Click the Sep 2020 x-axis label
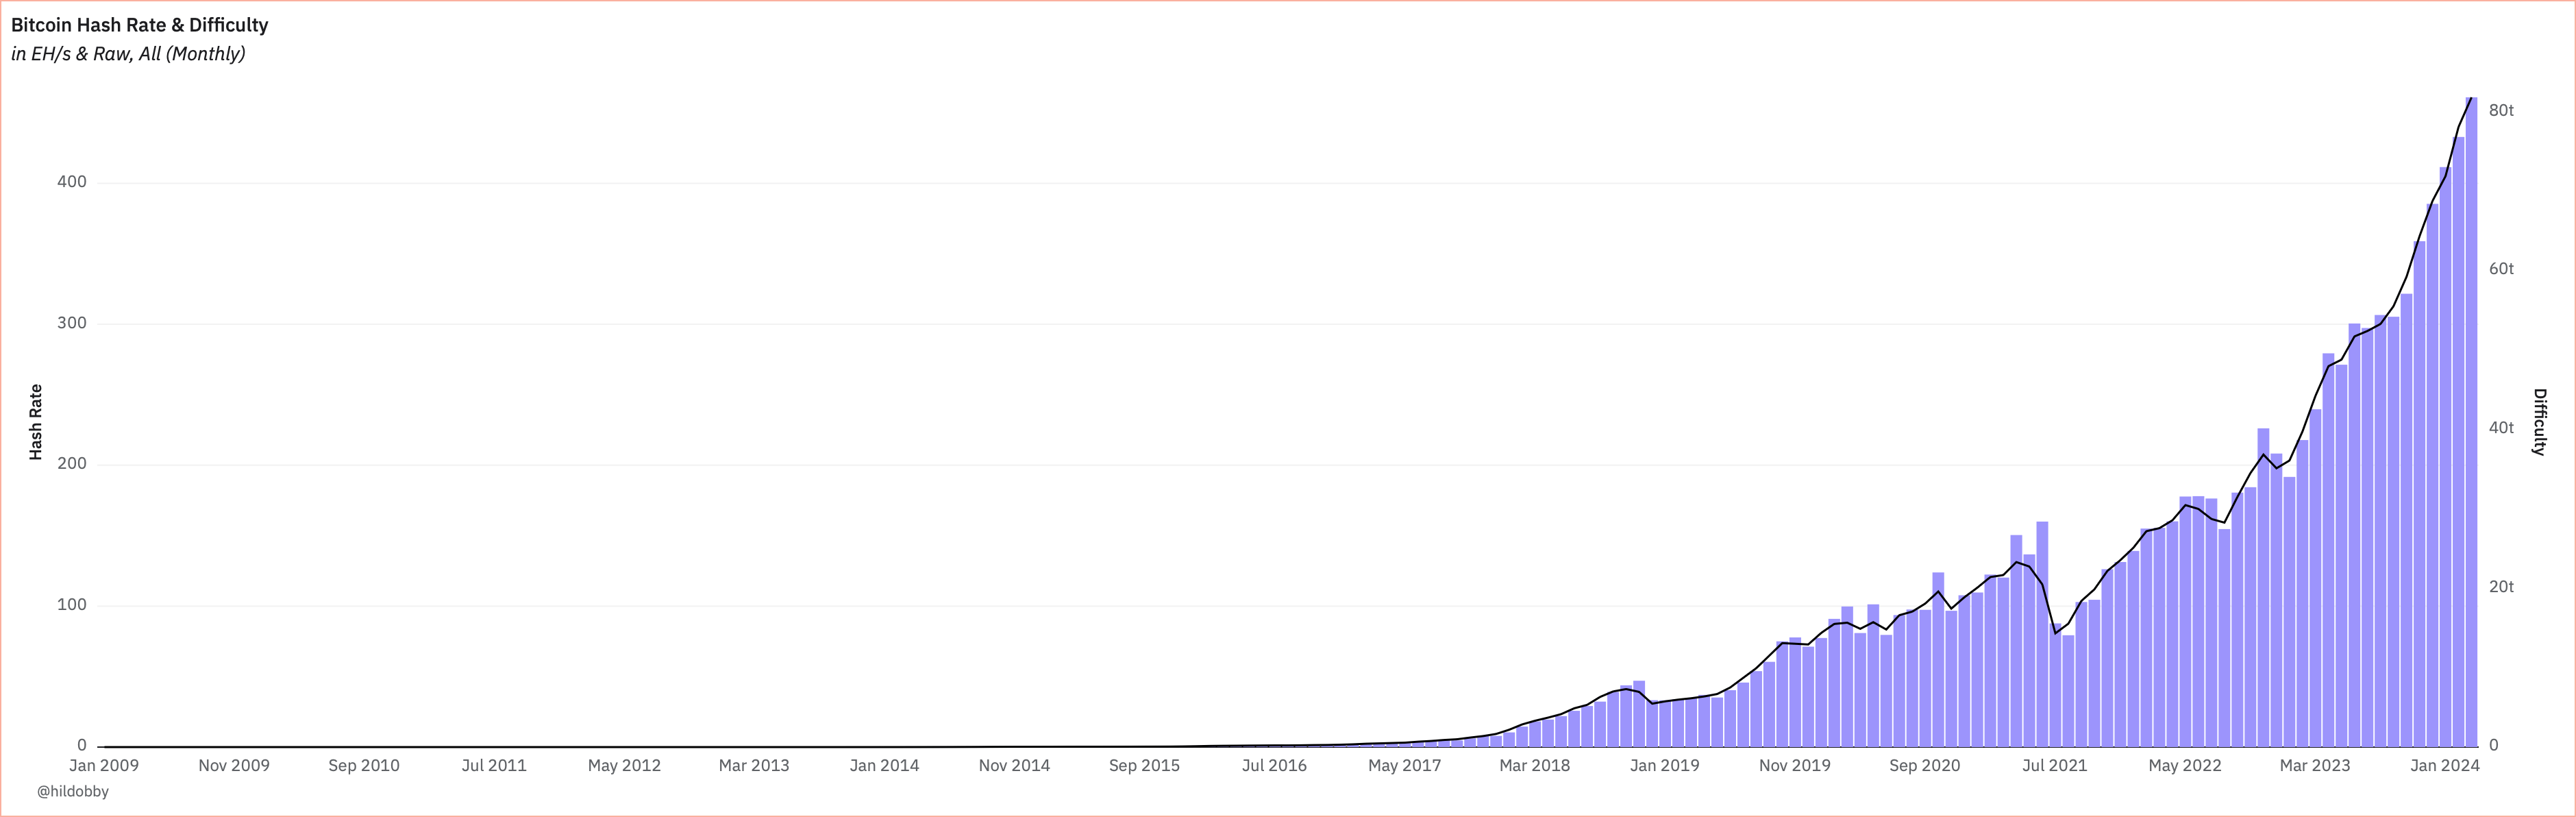2576x817 pixels. click(1924, 766)
